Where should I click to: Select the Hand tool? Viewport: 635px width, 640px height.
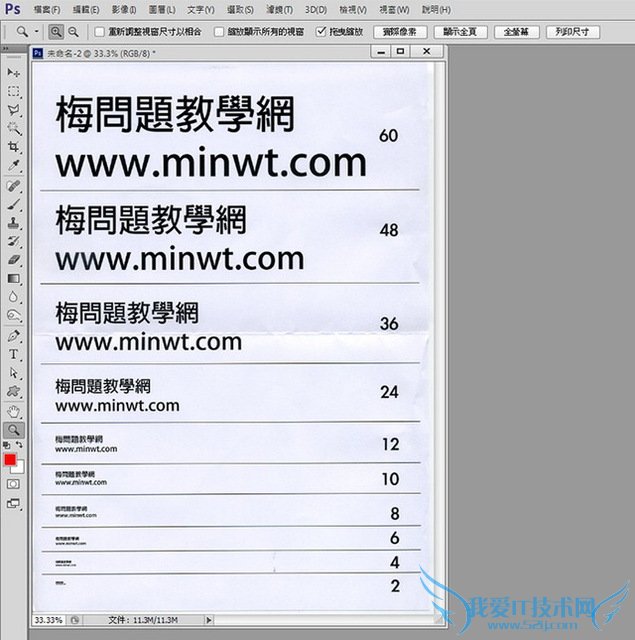tap(13, 411)
